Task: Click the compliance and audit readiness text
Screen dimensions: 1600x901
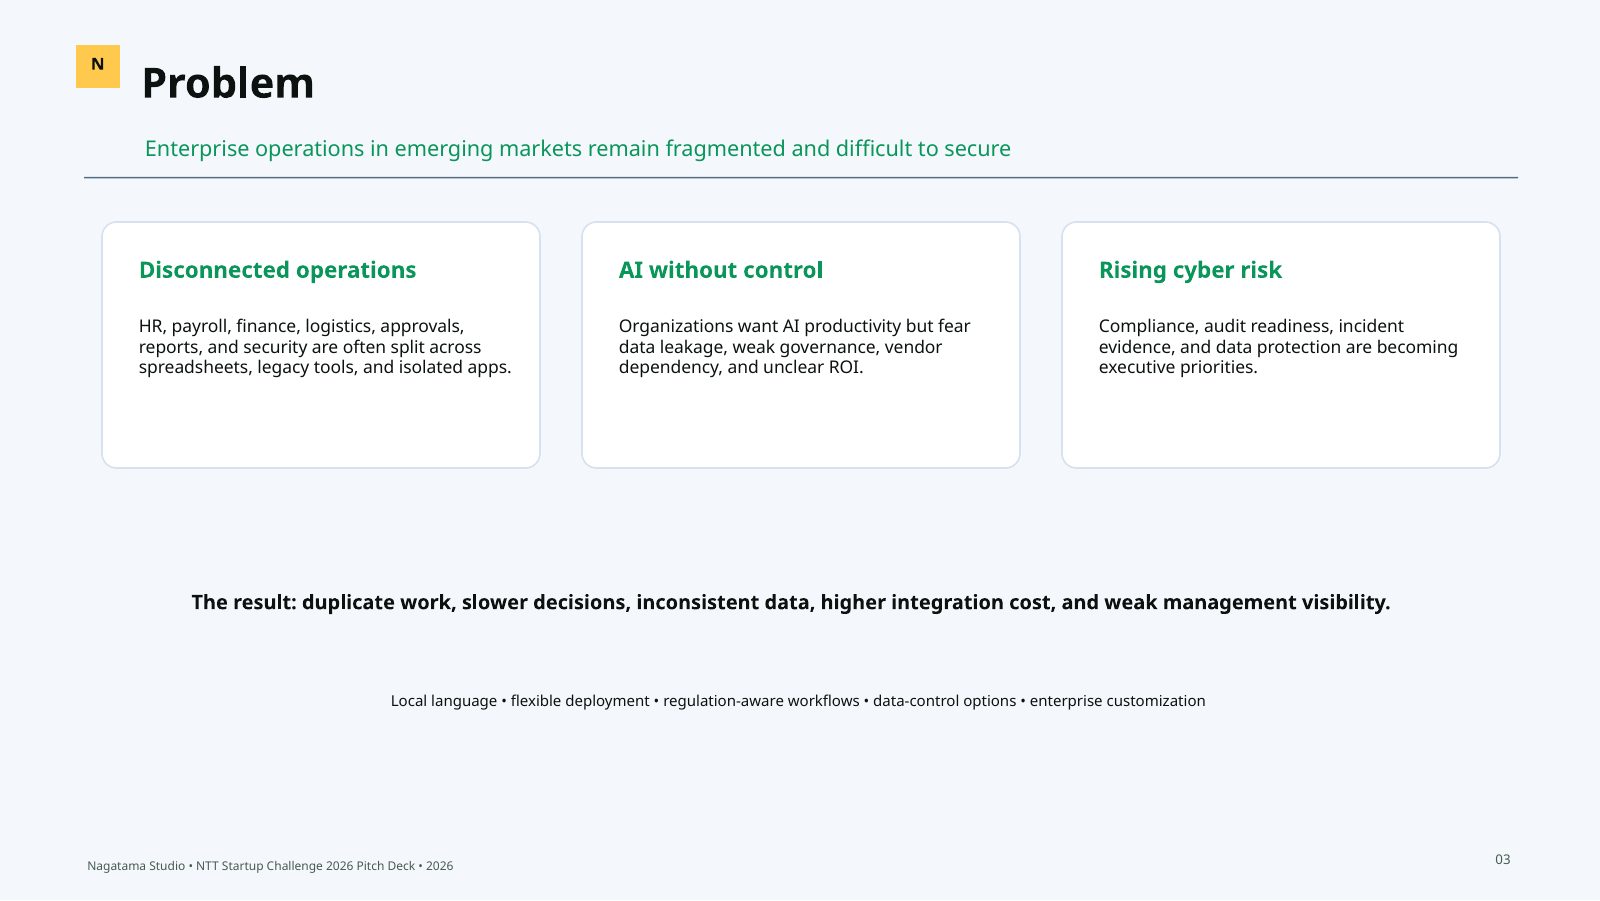Action: [1278, 347]
